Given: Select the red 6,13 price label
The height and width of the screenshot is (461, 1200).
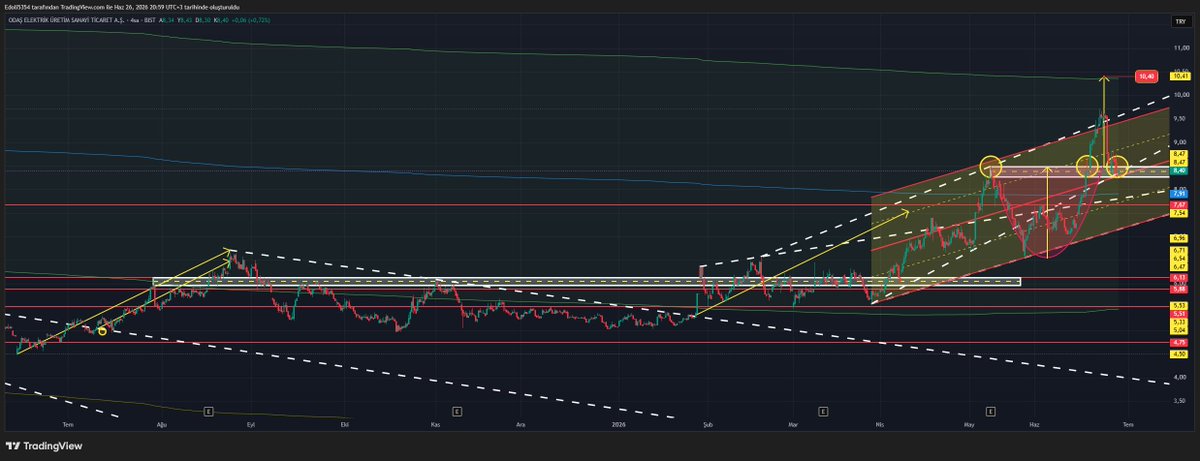Looking at the screenshot, I should pyautogui.click(x=1180, y=278).
